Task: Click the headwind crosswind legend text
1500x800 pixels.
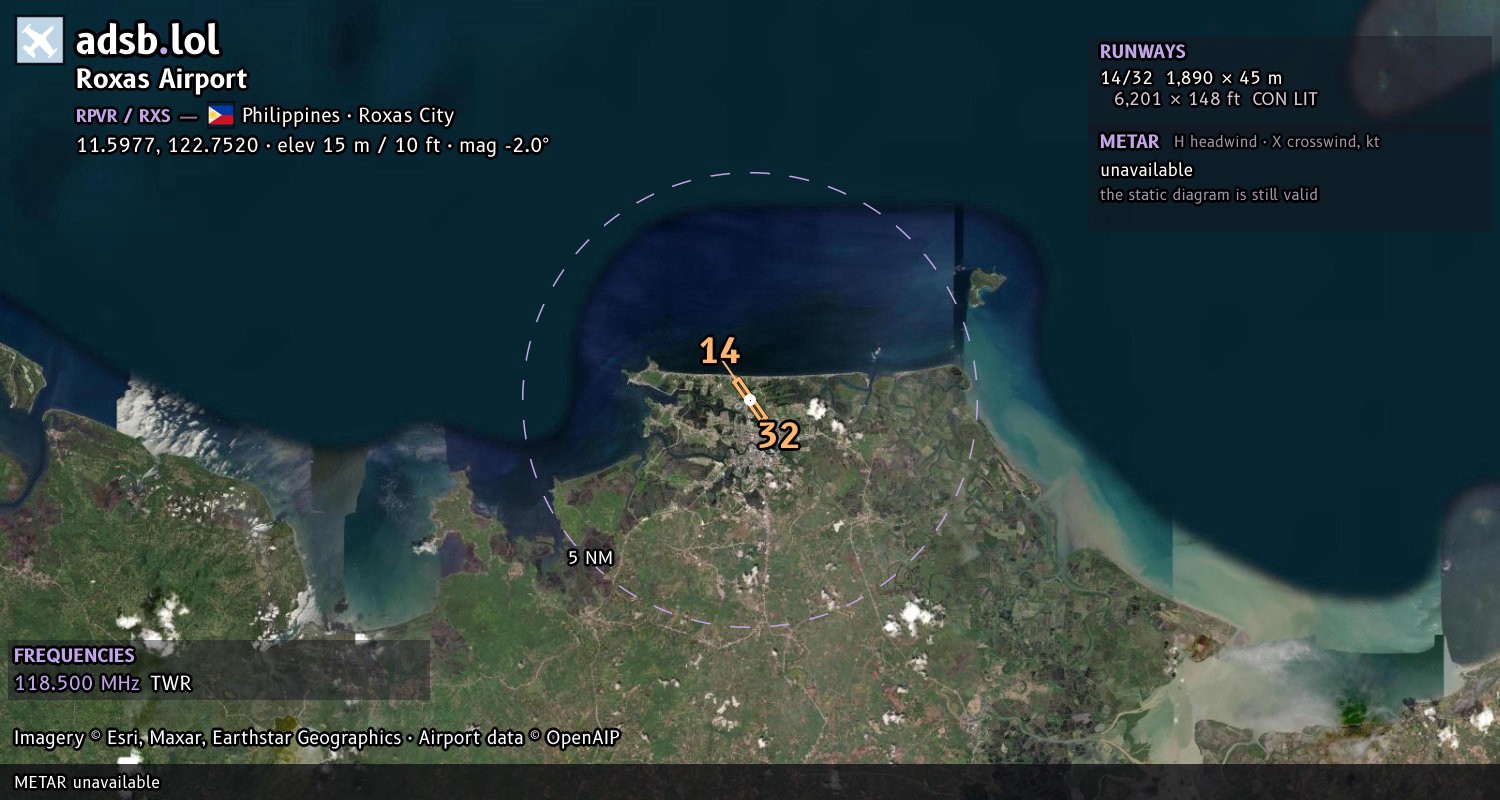Action: [x=1277, y=142]
